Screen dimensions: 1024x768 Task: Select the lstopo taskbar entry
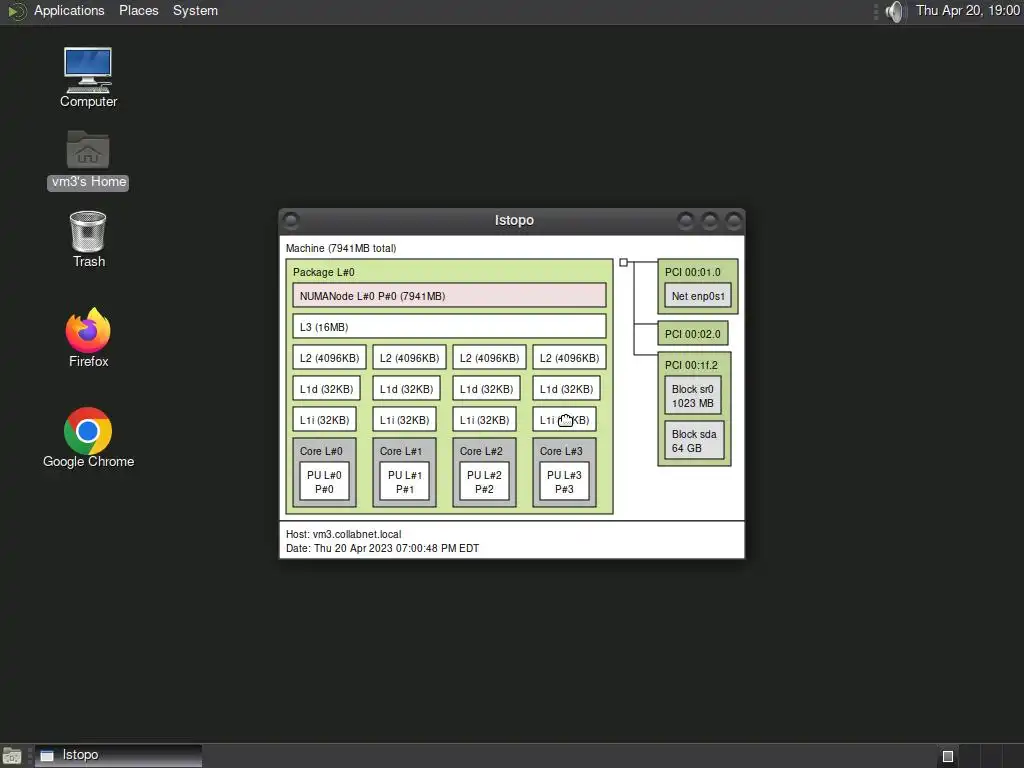[118, 756]
